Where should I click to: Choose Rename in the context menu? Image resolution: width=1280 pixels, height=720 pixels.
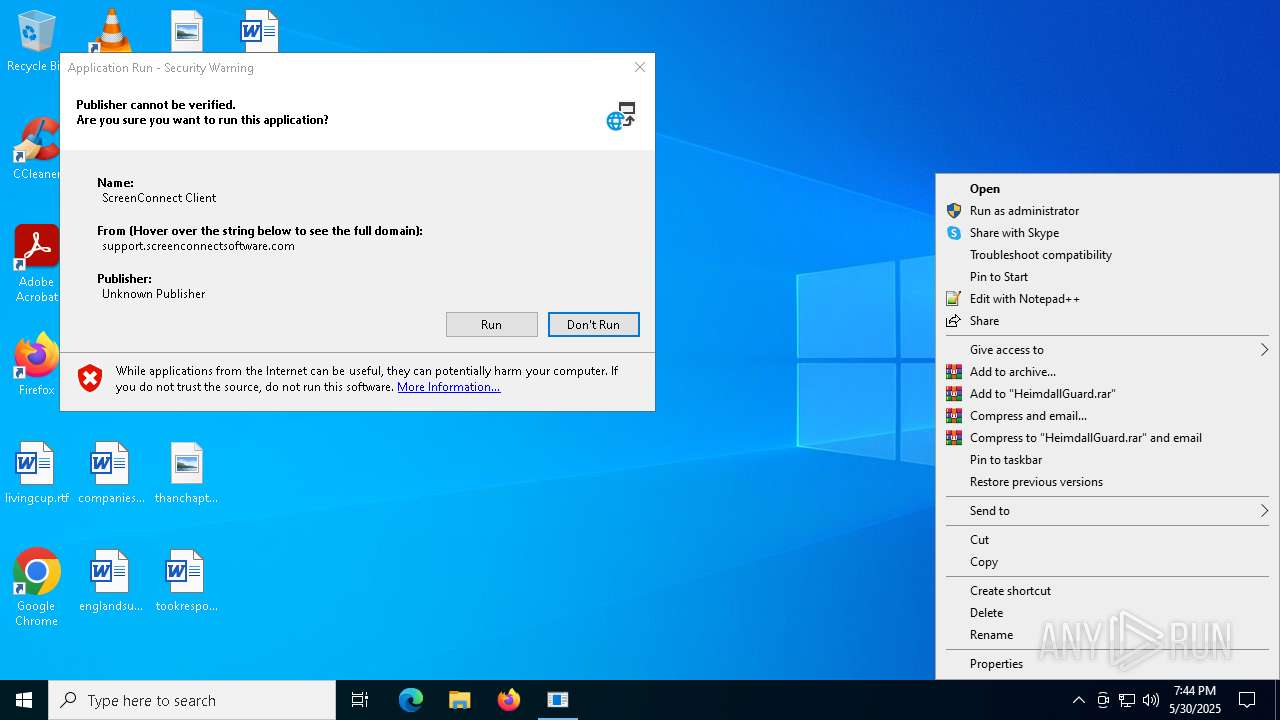(x=1107, y=635)
